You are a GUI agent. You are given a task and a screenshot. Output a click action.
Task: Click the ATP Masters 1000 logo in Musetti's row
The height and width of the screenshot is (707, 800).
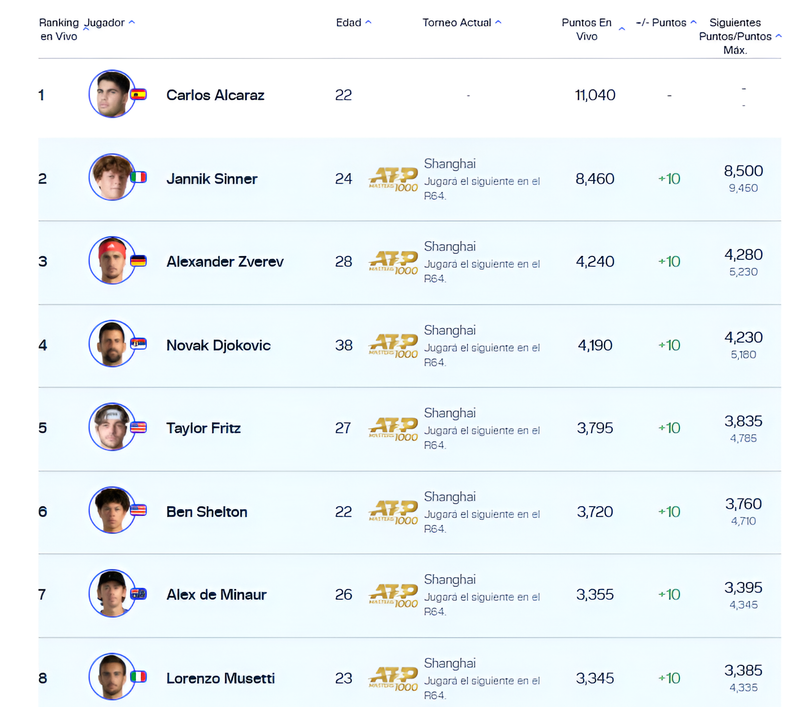(x=393, y=679)
